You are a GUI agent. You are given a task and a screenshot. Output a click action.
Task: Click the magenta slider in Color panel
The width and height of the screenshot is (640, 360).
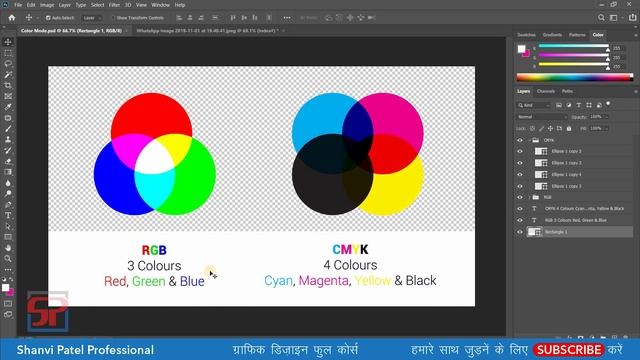tap(573, 55)
